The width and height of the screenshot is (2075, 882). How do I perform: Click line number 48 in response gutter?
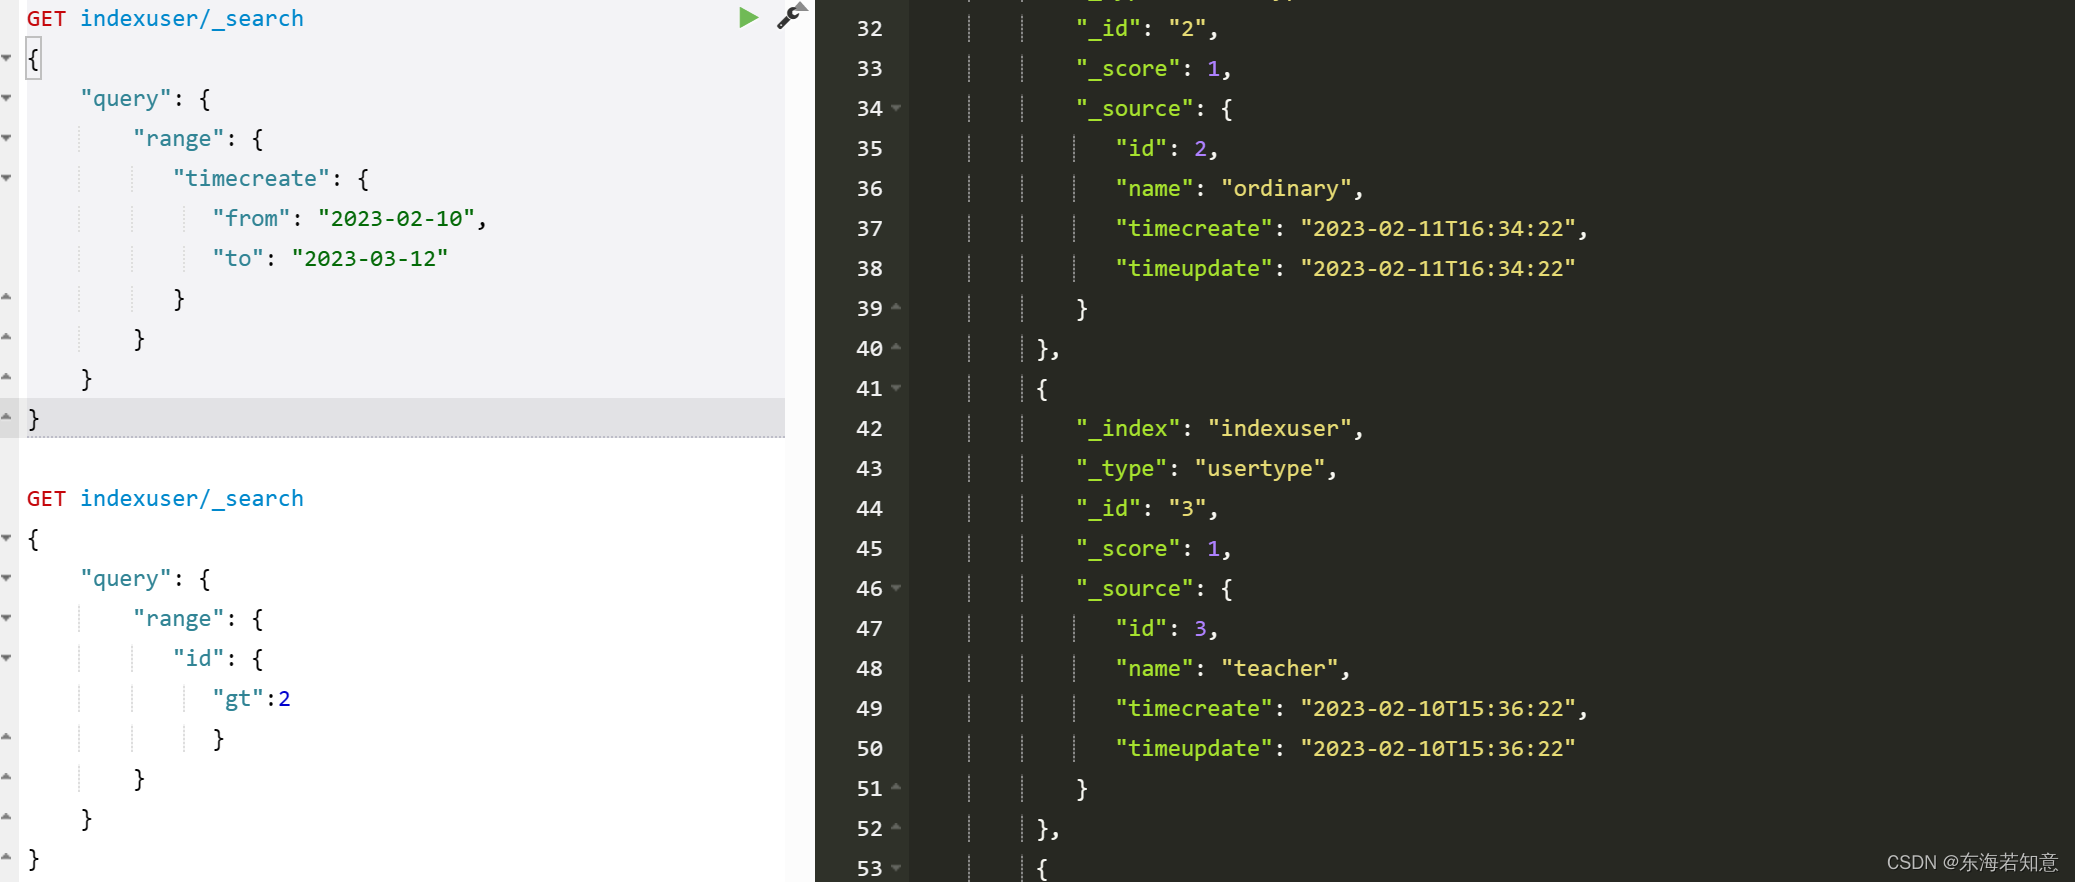tap(869, 668)
